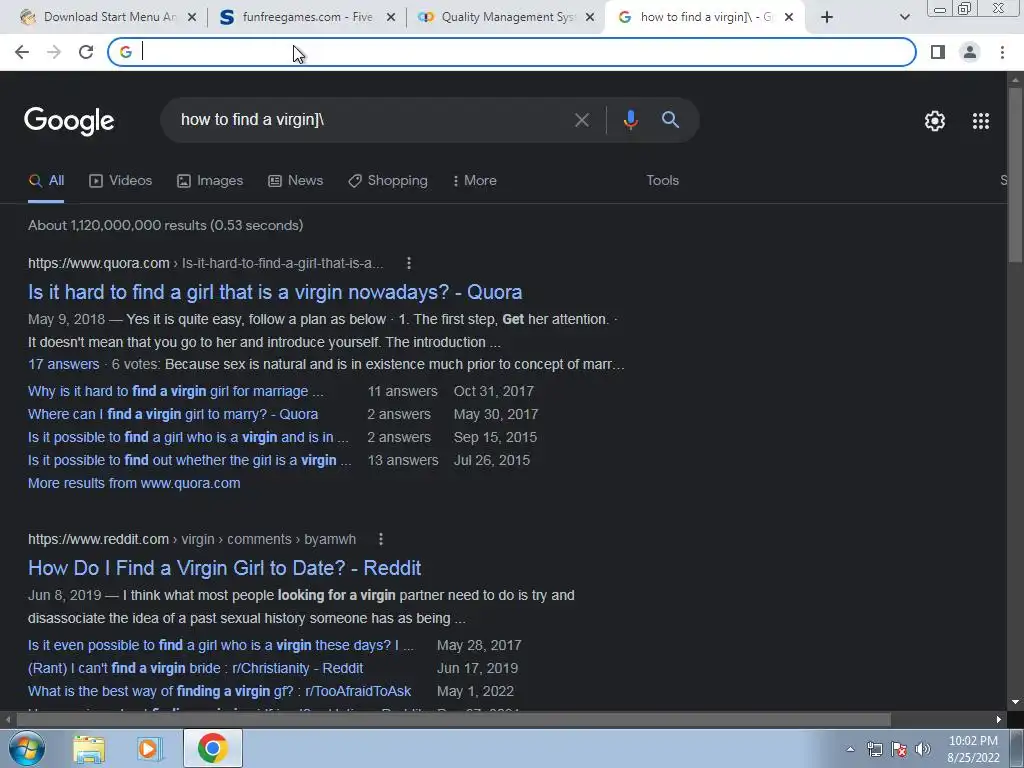Viewport: 1024px width, 768px height.
Task: Switch to Shopping results
Action: pos(388,181)
